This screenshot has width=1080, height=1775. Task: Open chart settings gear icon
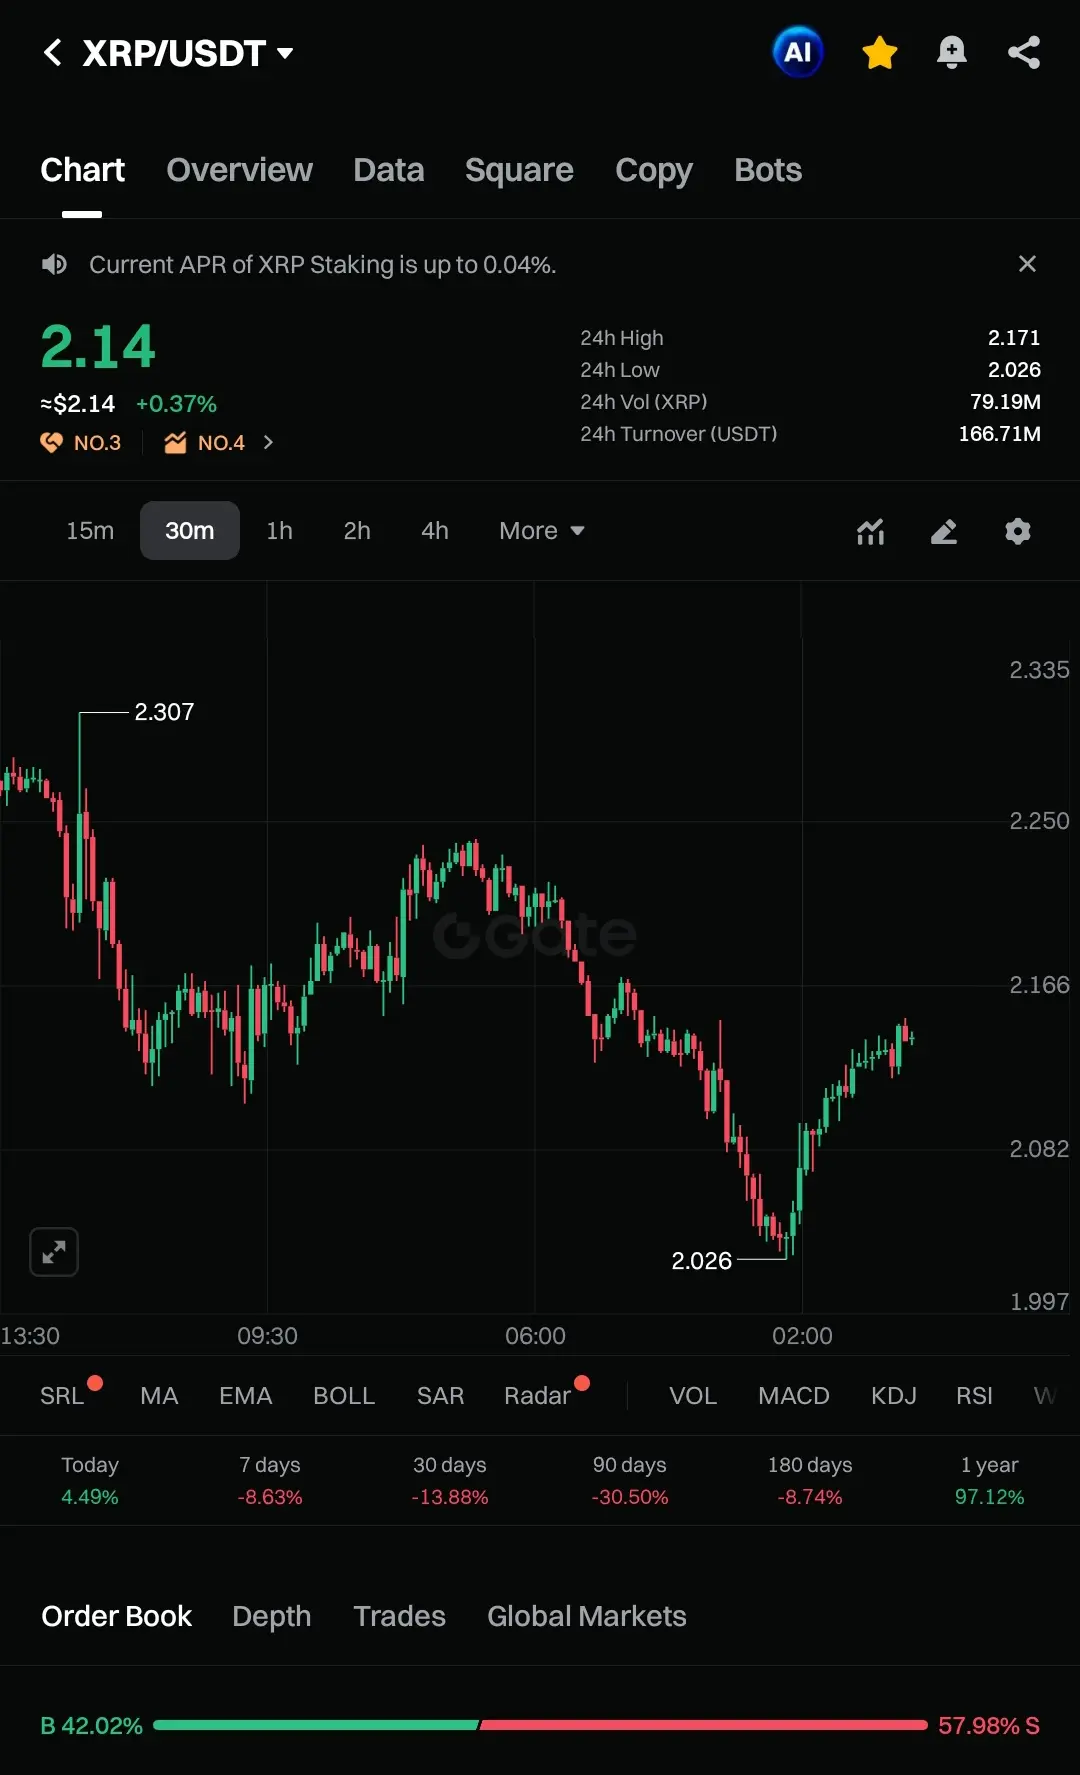1018,531
